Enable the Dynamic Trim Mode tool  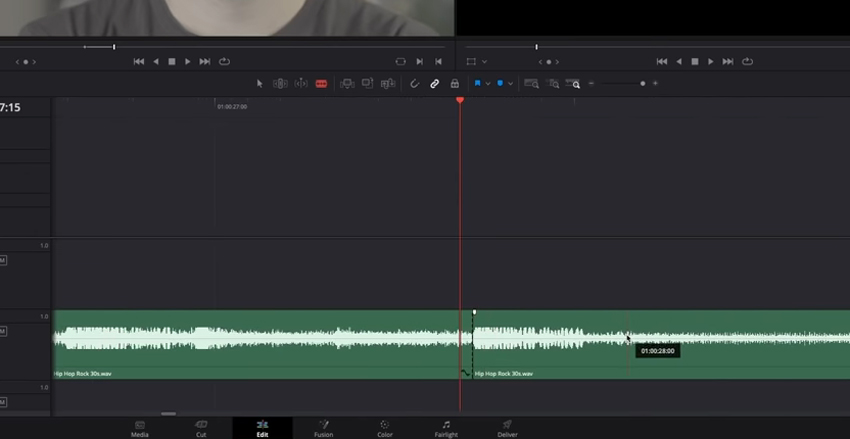tap(301, 84)
